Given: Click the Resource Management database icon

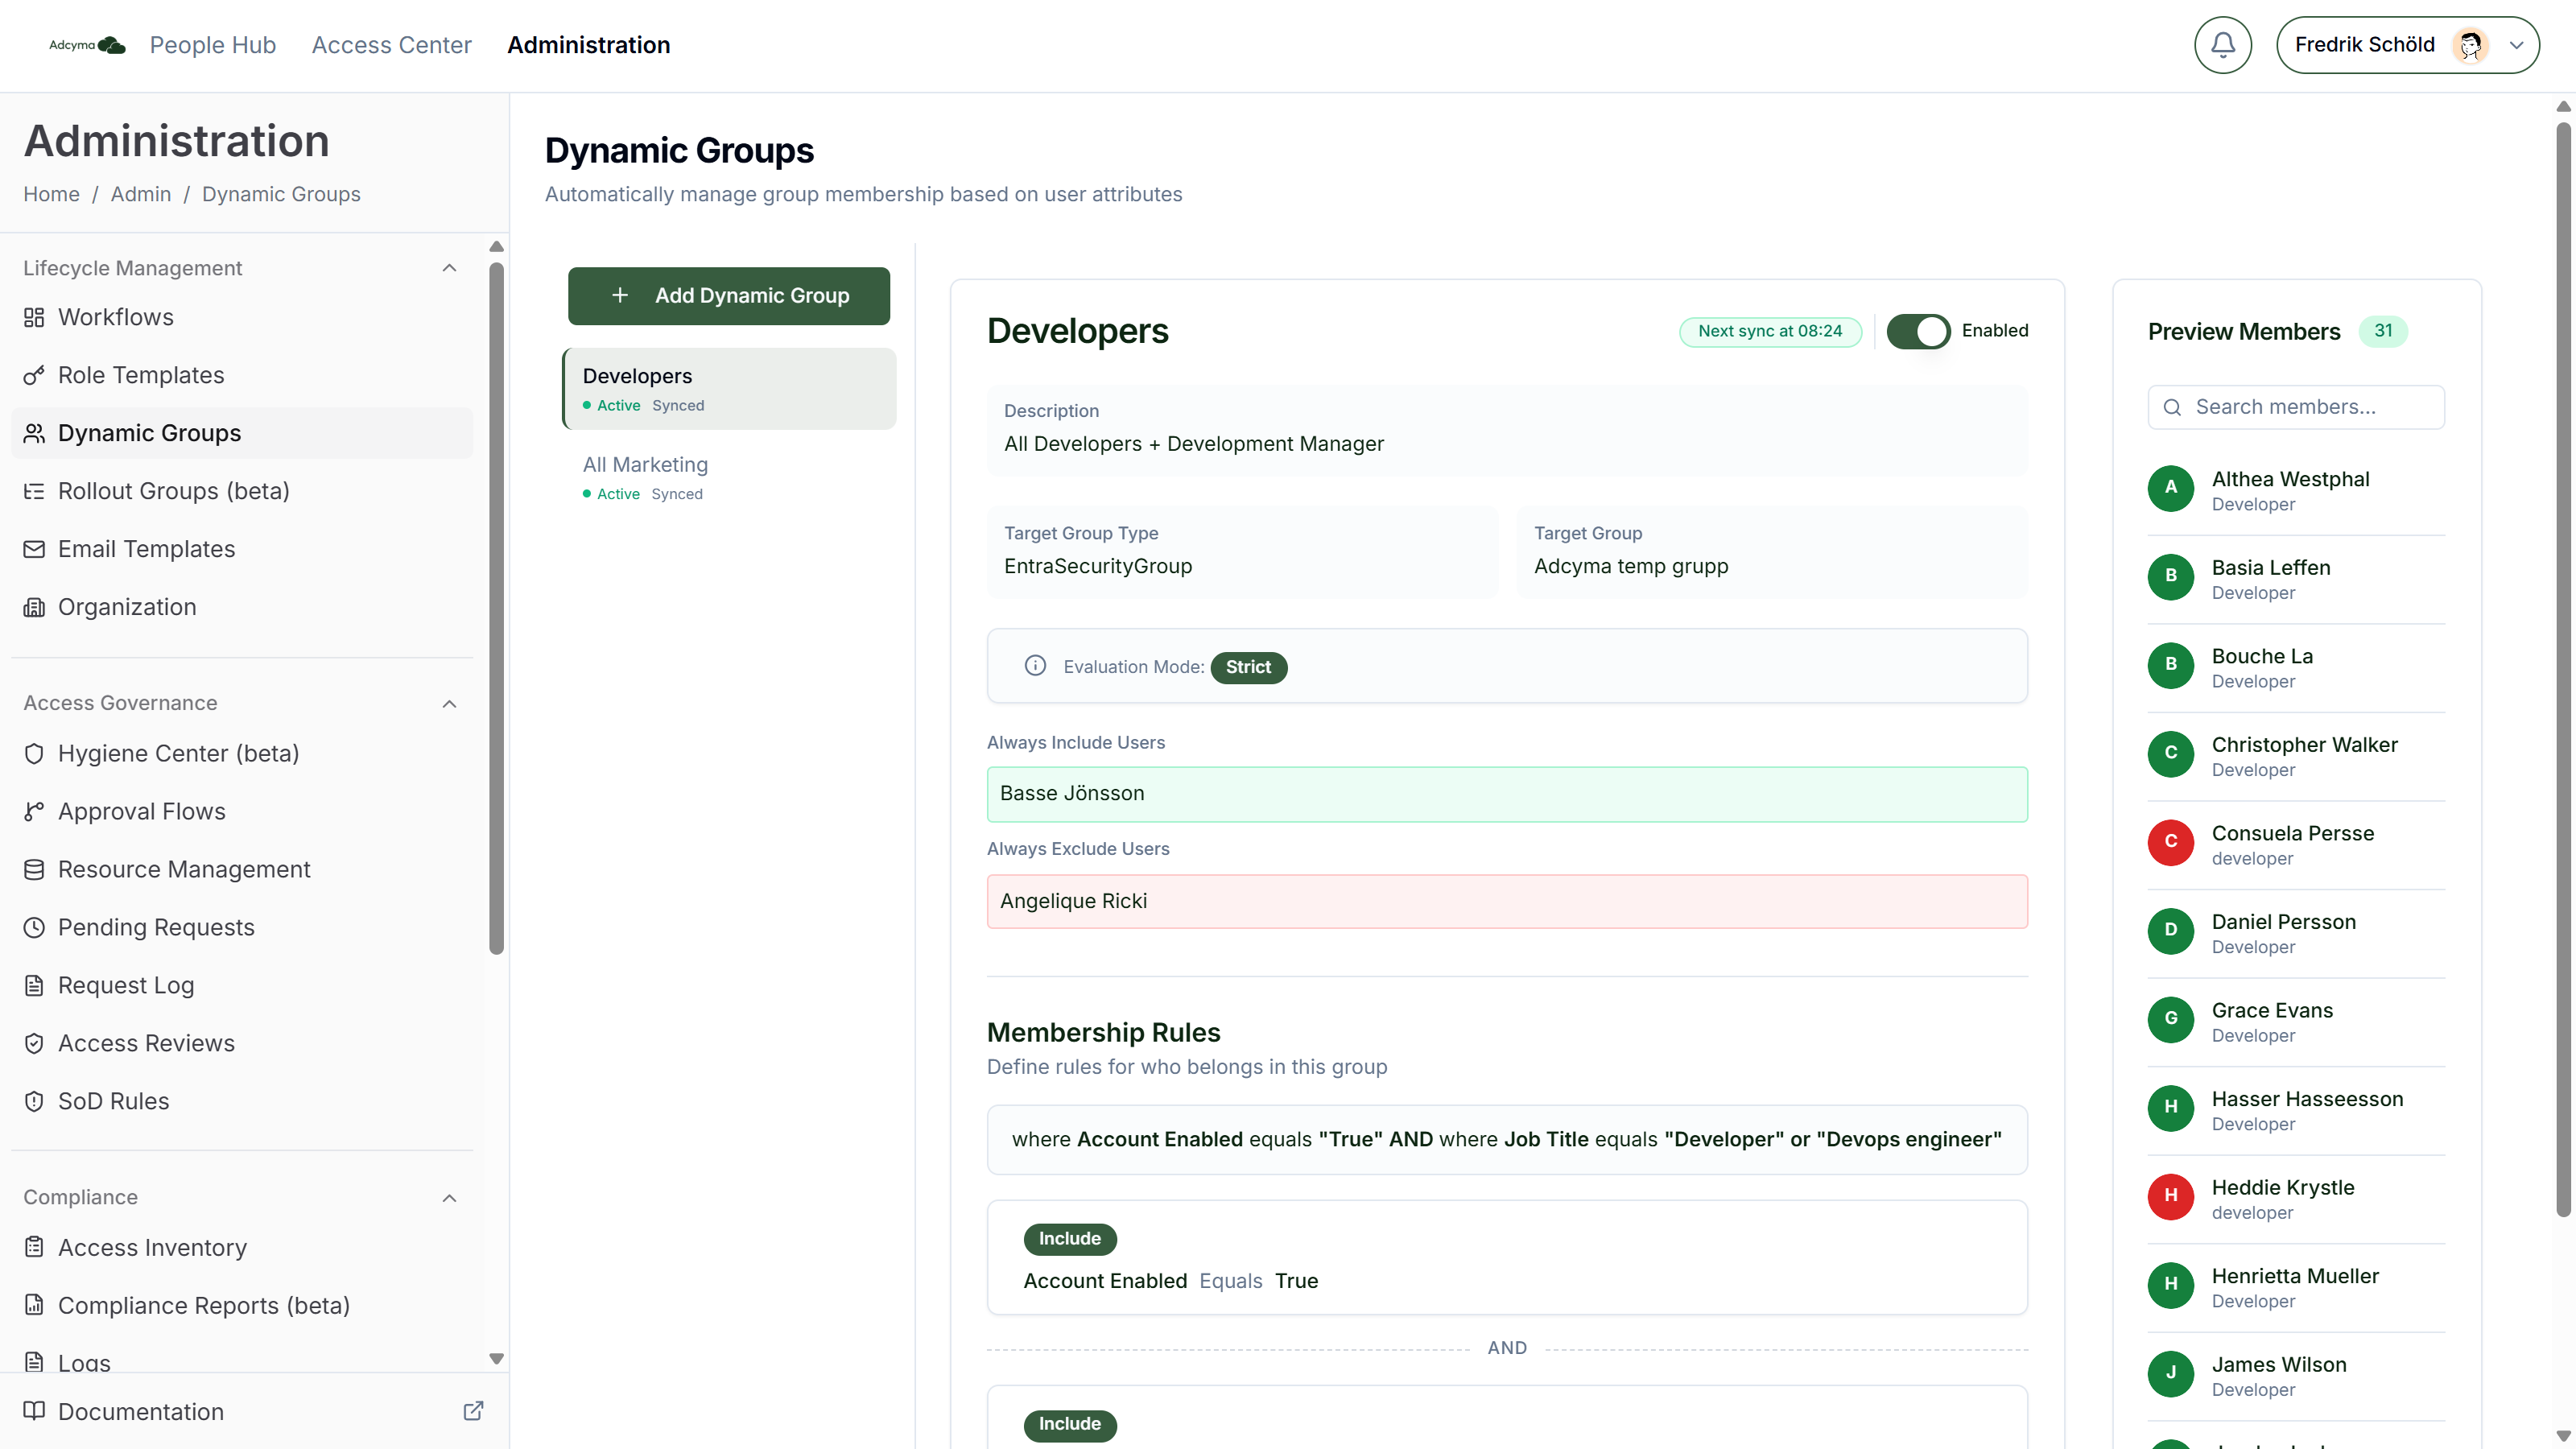Looking at the screenshot, I should pyautogui.click(x=34, y=869).
